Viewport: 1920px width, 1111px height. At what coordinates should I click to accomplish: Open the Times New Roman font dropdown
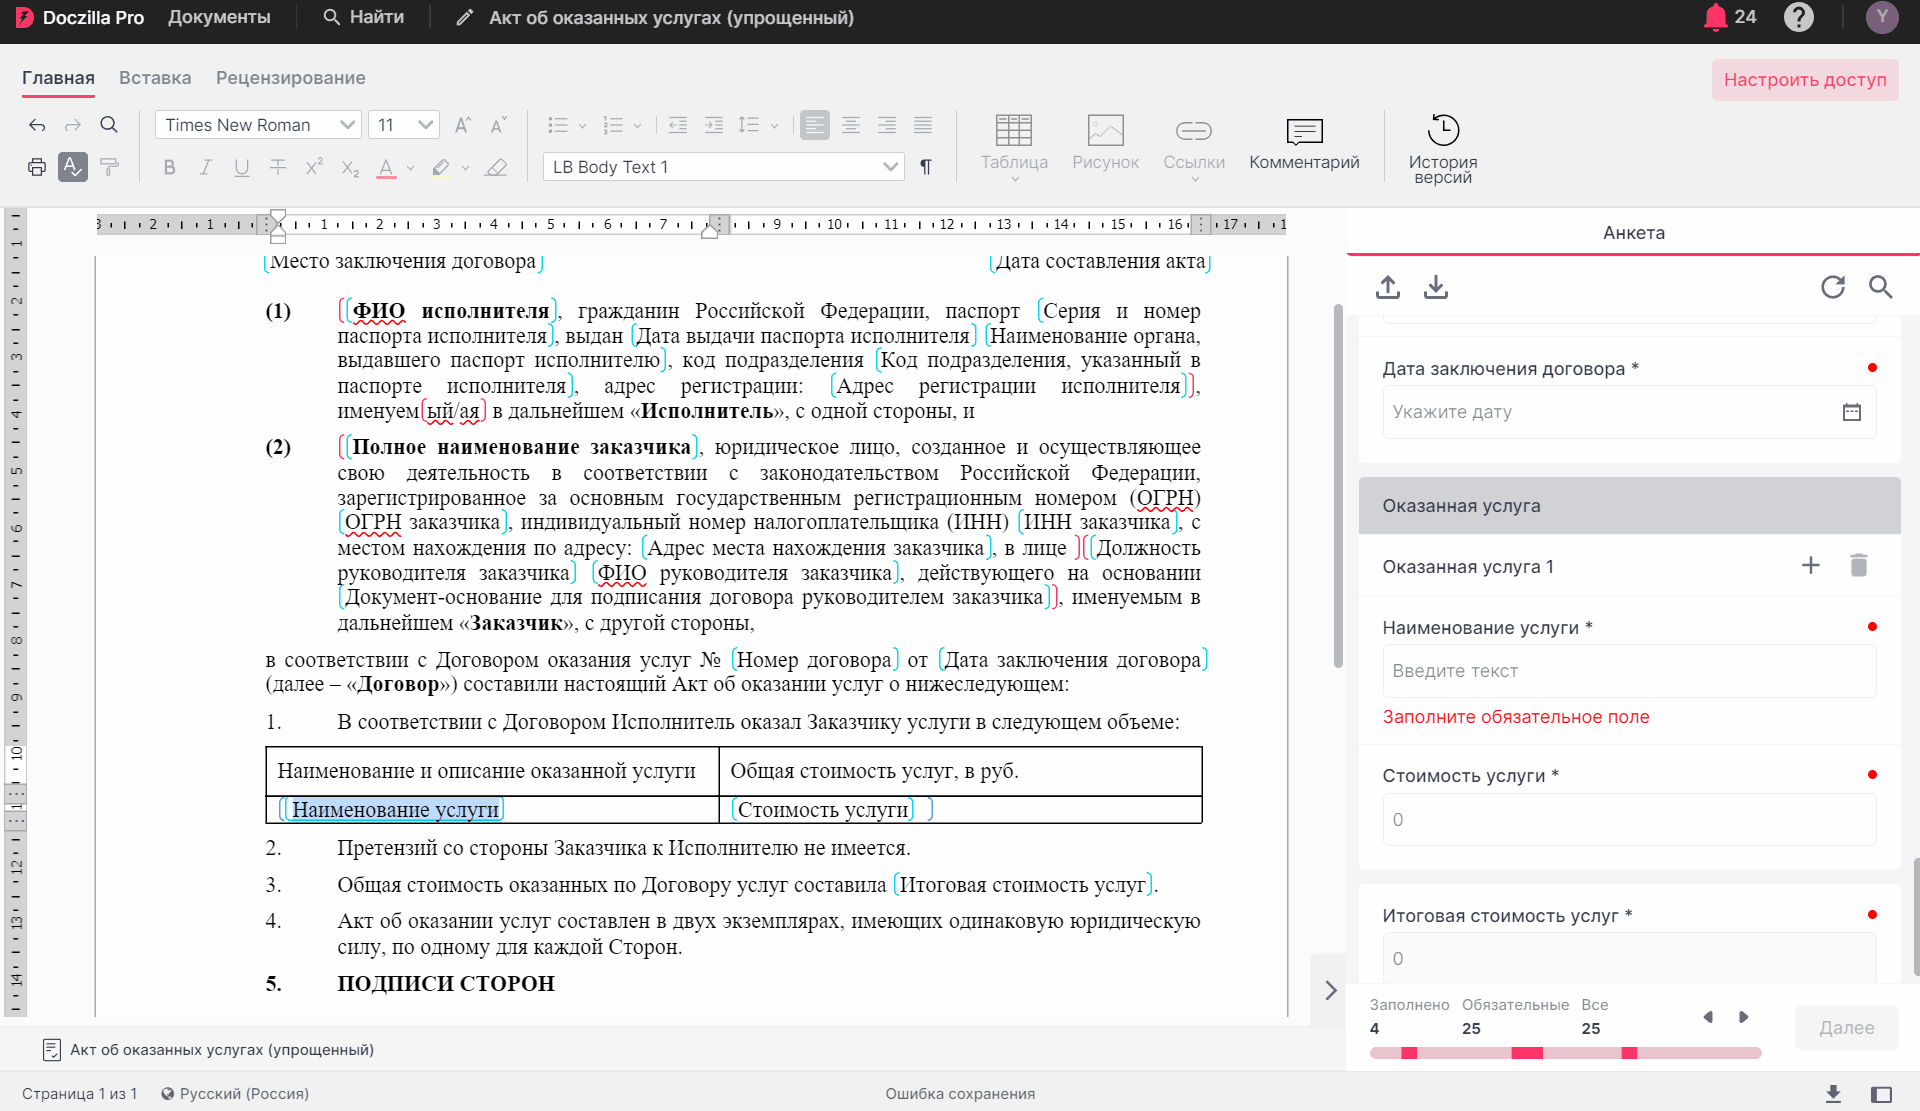[258, 125]
